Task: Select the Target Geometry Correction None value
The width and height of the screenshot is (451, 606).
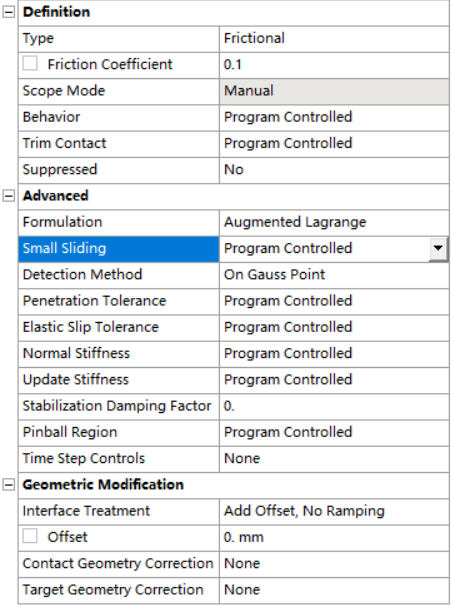Action: [x=334, y=590]
